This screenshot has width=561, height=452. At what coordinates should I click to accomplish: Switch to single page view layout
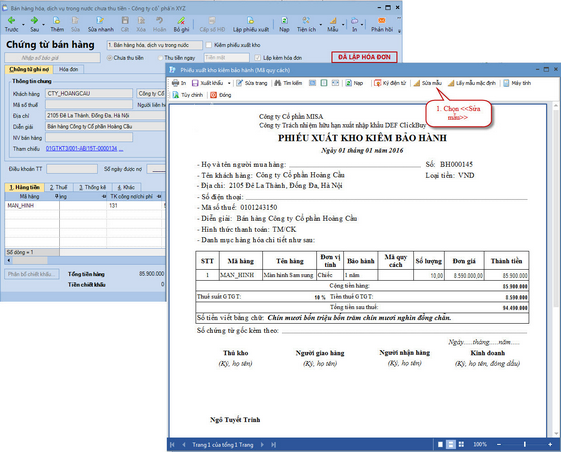coord(440,444)
